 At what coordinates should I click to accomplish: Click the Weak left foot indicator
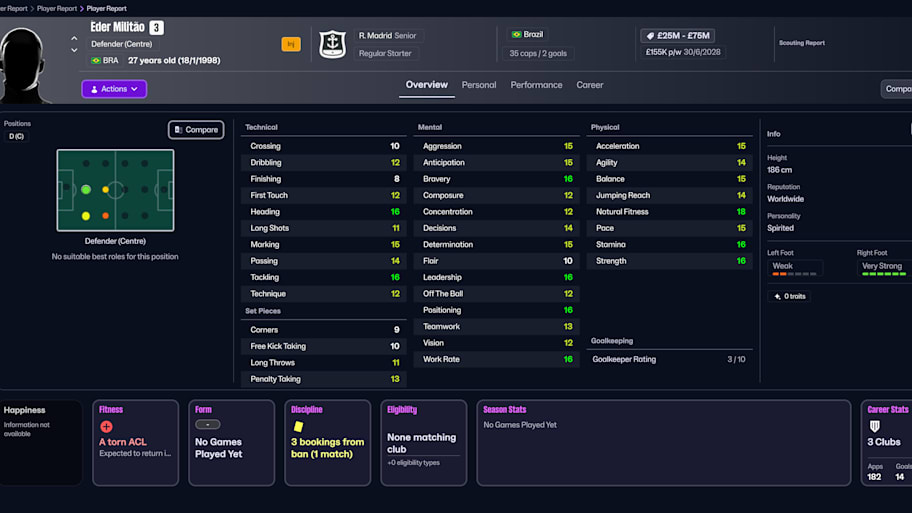tap(795, 268)
